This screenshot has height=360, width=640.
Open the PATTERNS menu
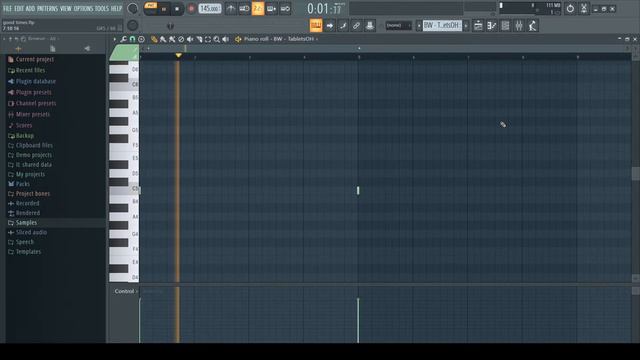[48, 9]
